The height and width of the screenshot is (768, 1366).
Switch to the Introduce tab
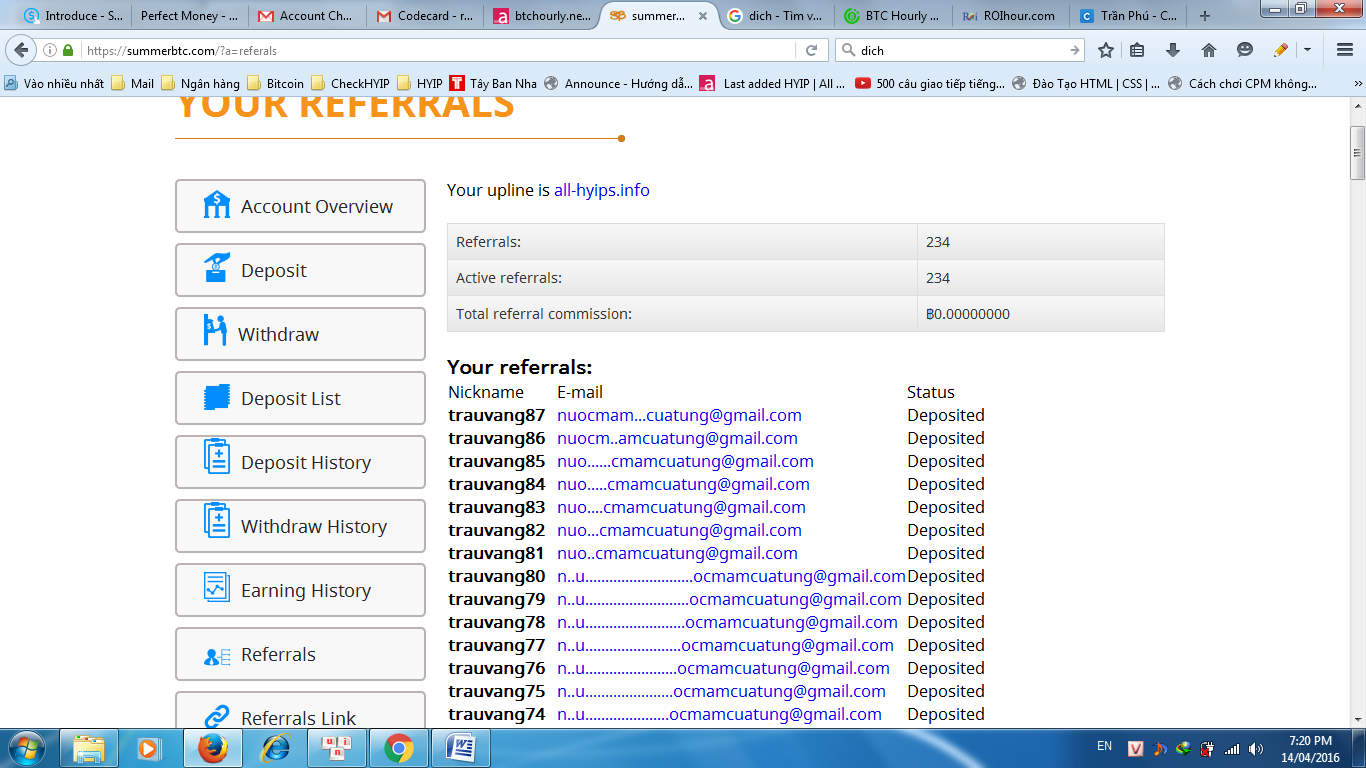[x=72, y=16]
